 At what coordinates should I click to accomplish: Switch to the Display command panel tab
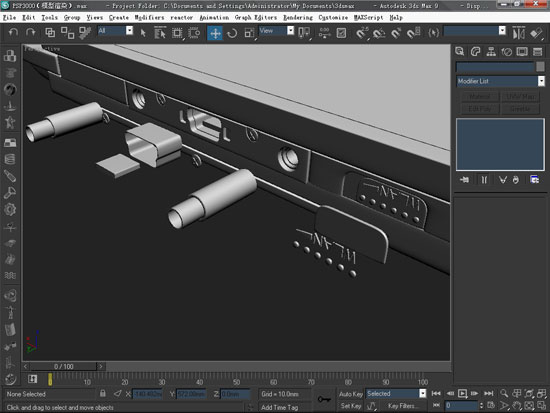(522, 52)
